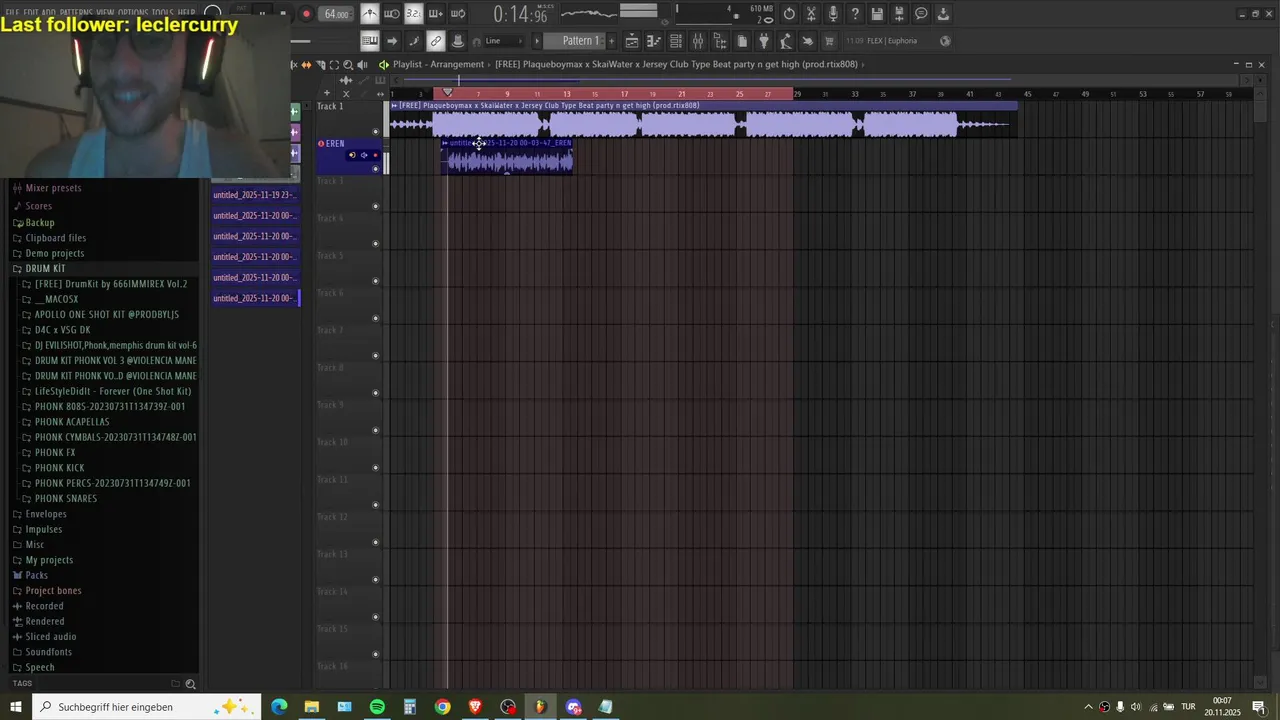Viewport: 1280px width, 720px height.
Task: Toggle the 3.2.1 countdown before recording
Action: click(413, 14)
